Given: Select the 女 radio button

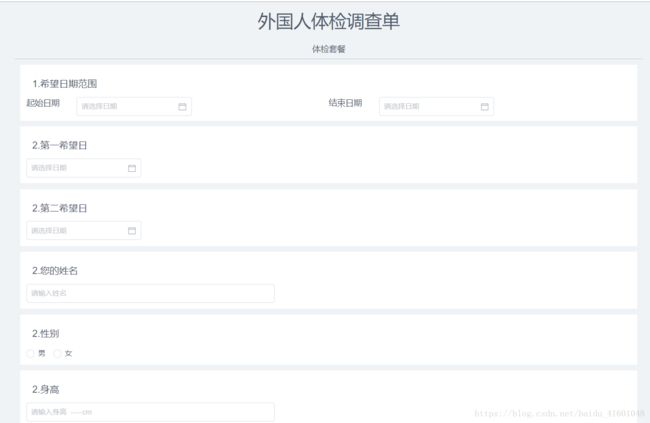Looking at the screenshot, I should click(x=57, y=353).
